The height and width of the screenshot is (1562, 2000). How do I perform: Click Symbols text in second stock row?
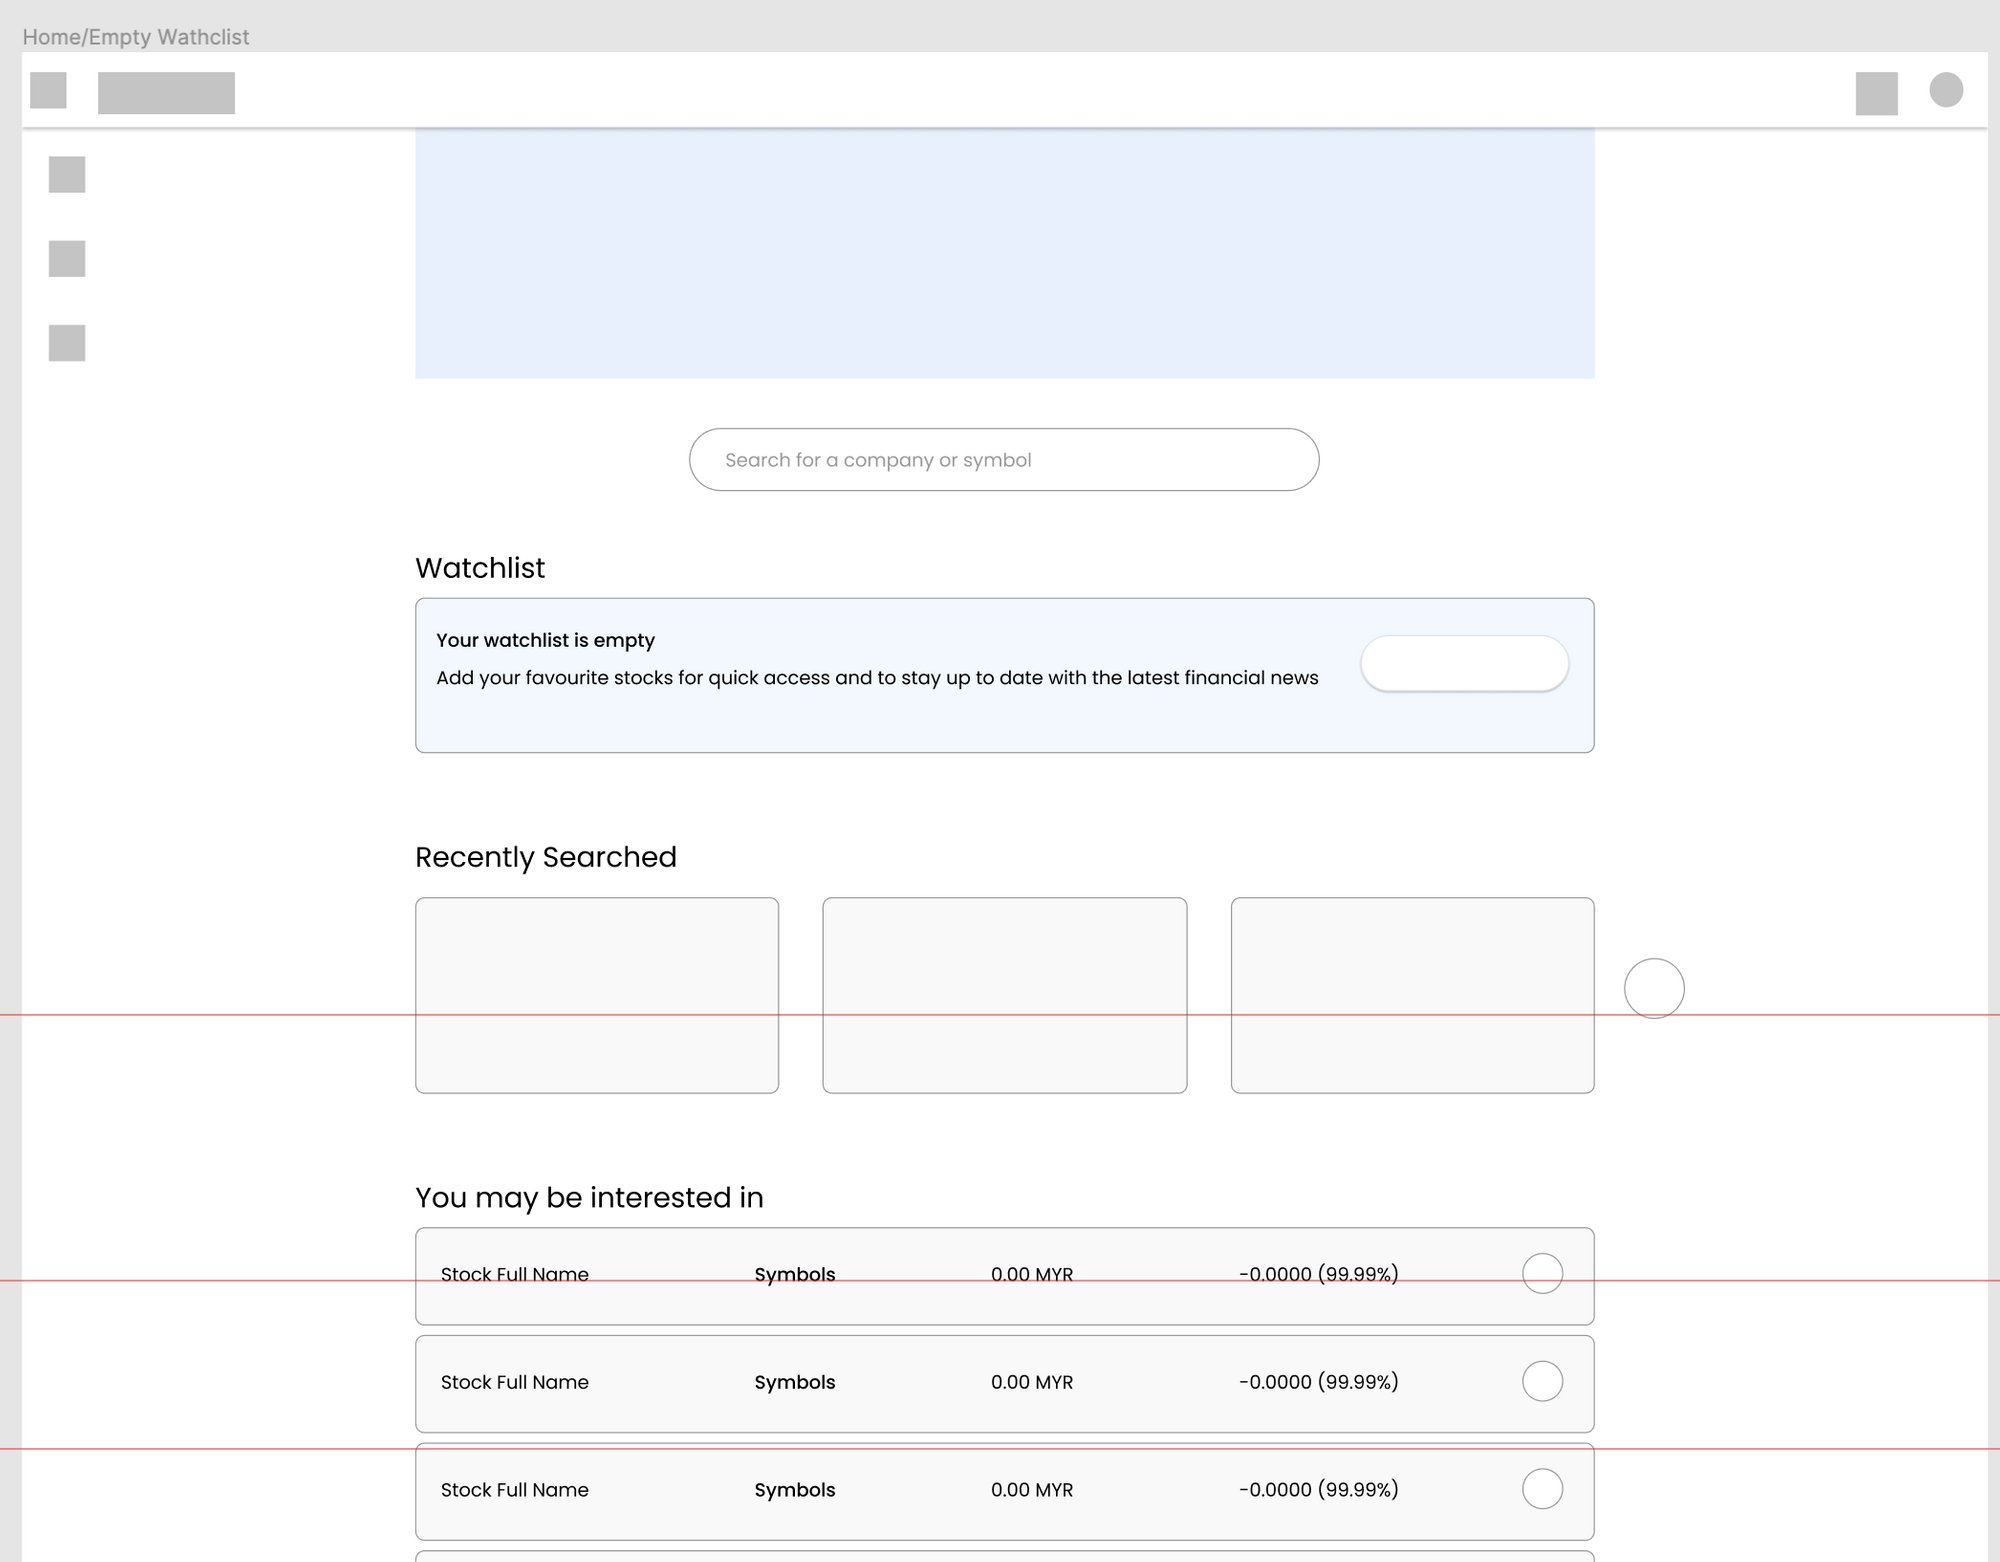point(794,1382)
